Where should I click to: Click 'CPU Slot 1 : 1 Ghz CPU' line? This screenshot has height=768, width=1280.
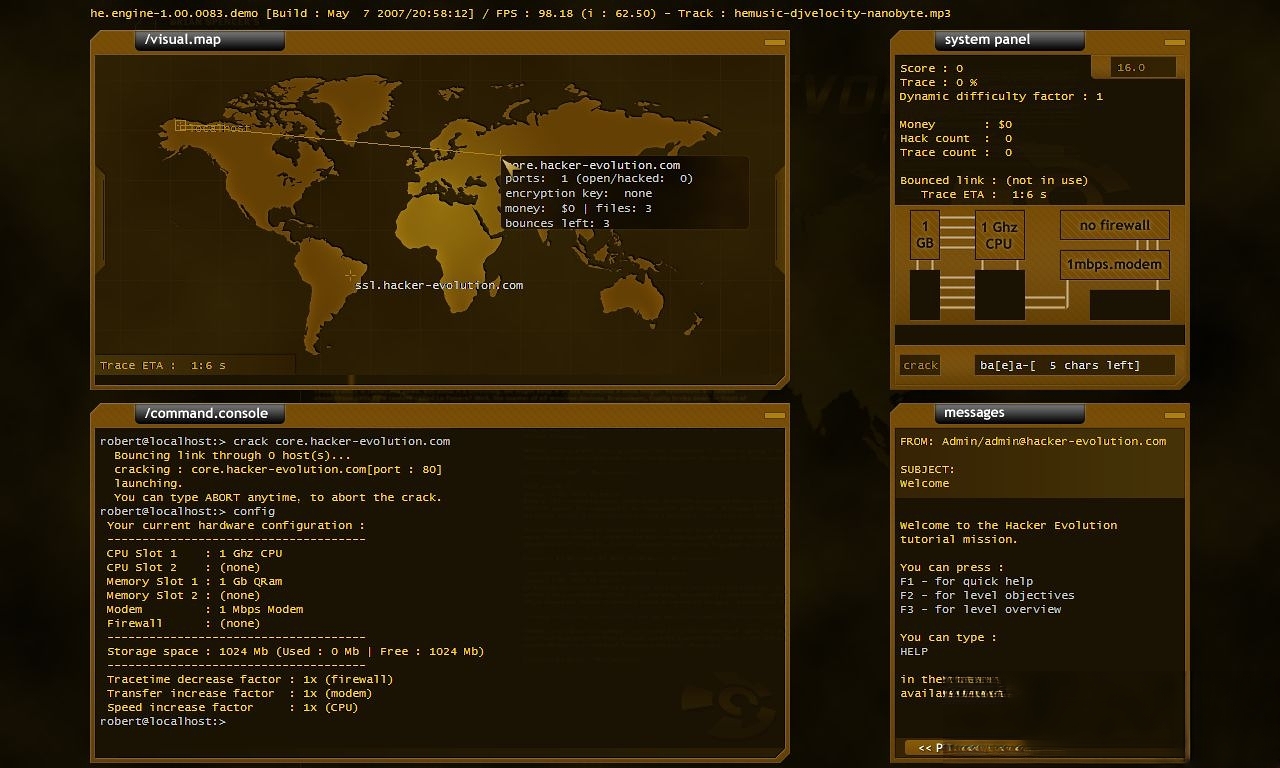pyautogui.click(x=195, y=553)
